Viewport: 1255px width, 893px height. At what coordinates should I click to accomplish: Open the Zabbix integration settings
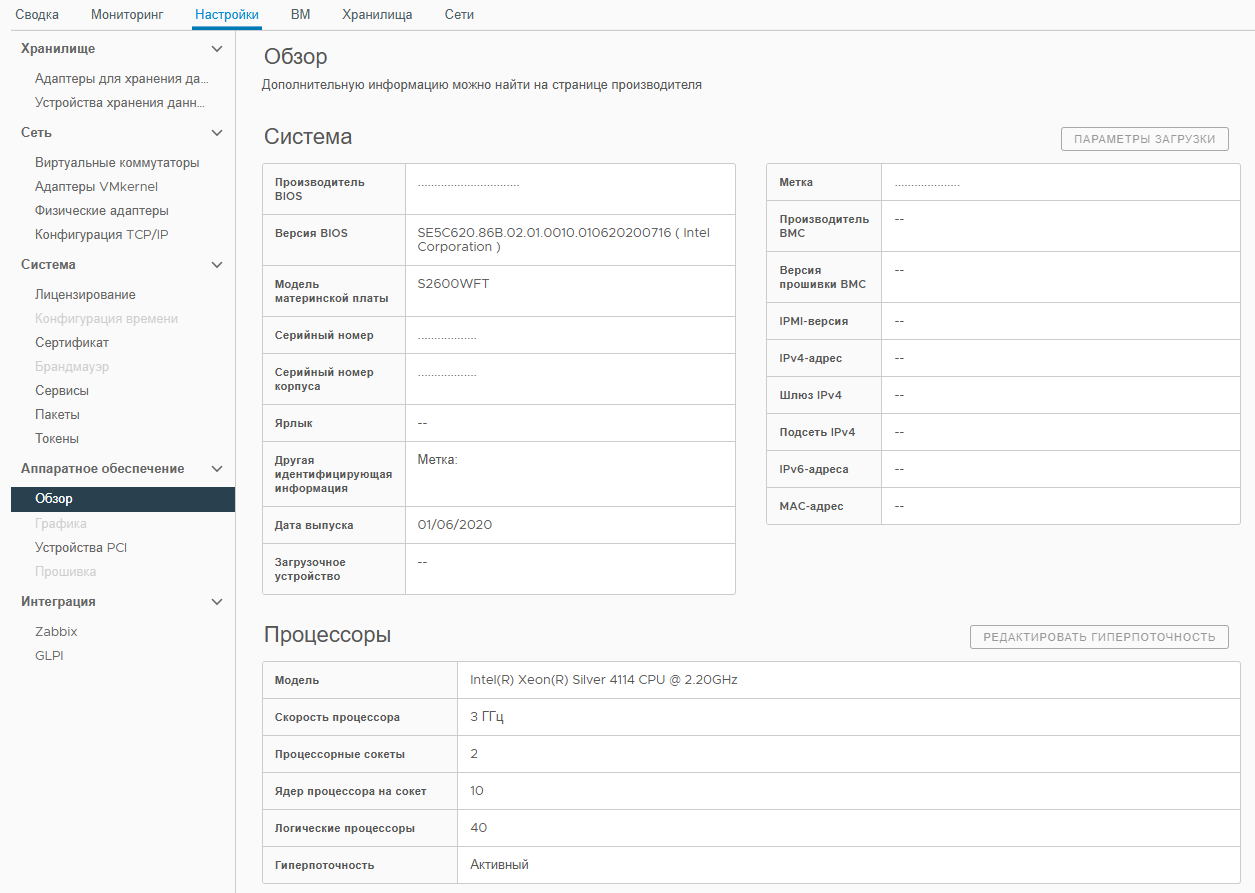56,632
